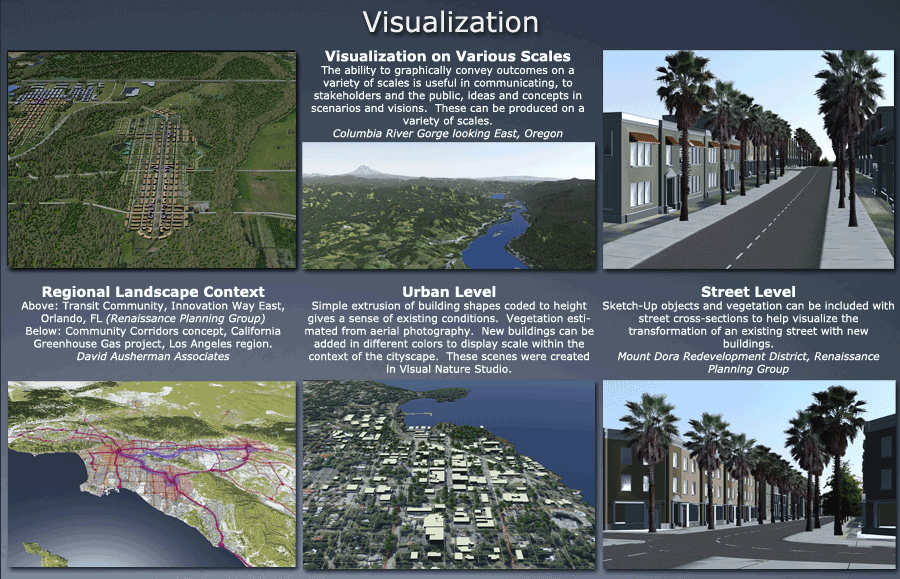This screenshot has height=579, width=900.
Task: Select the Regional Landscape Context heading
Action: (x=152, y=292)
